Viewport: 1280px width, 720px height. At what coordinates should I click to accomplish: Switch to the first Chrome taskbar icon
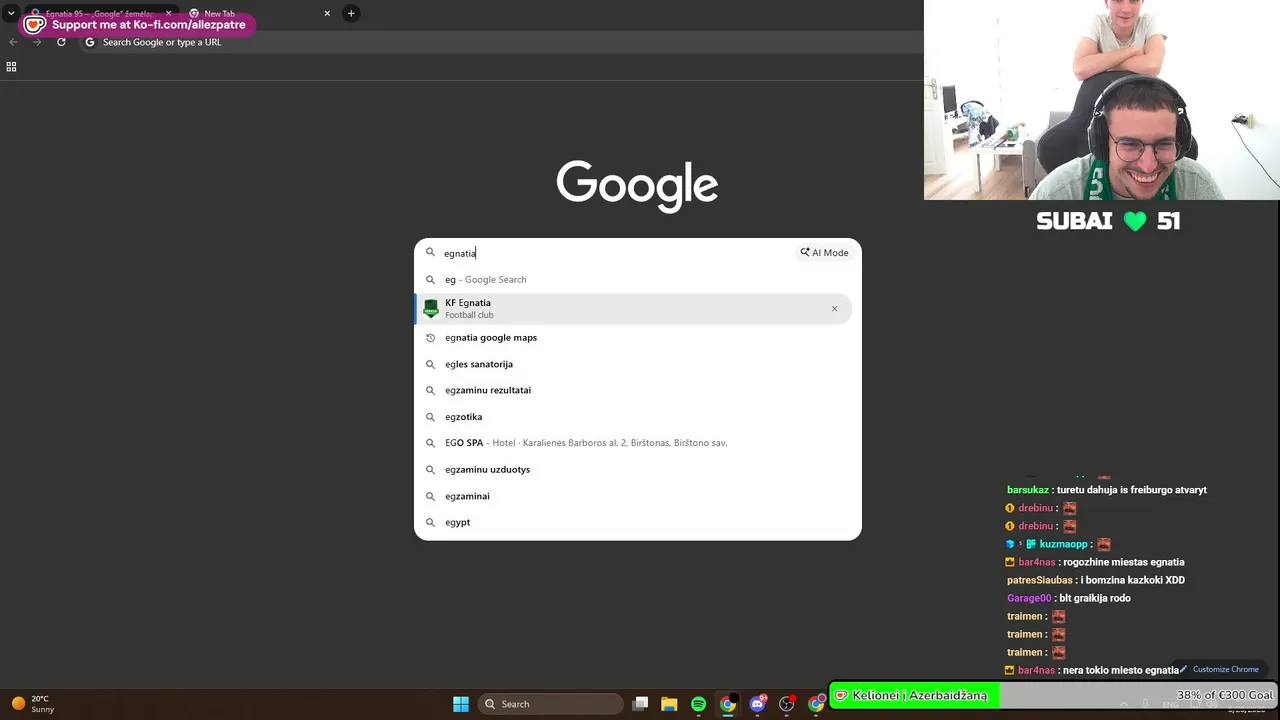(728, 704)
